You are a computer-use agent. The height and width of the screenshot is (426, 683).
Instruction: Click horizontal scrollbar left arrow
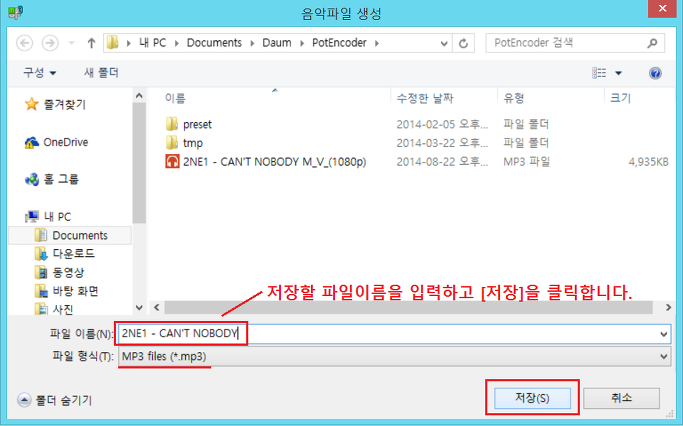click(x=156, y=307)
